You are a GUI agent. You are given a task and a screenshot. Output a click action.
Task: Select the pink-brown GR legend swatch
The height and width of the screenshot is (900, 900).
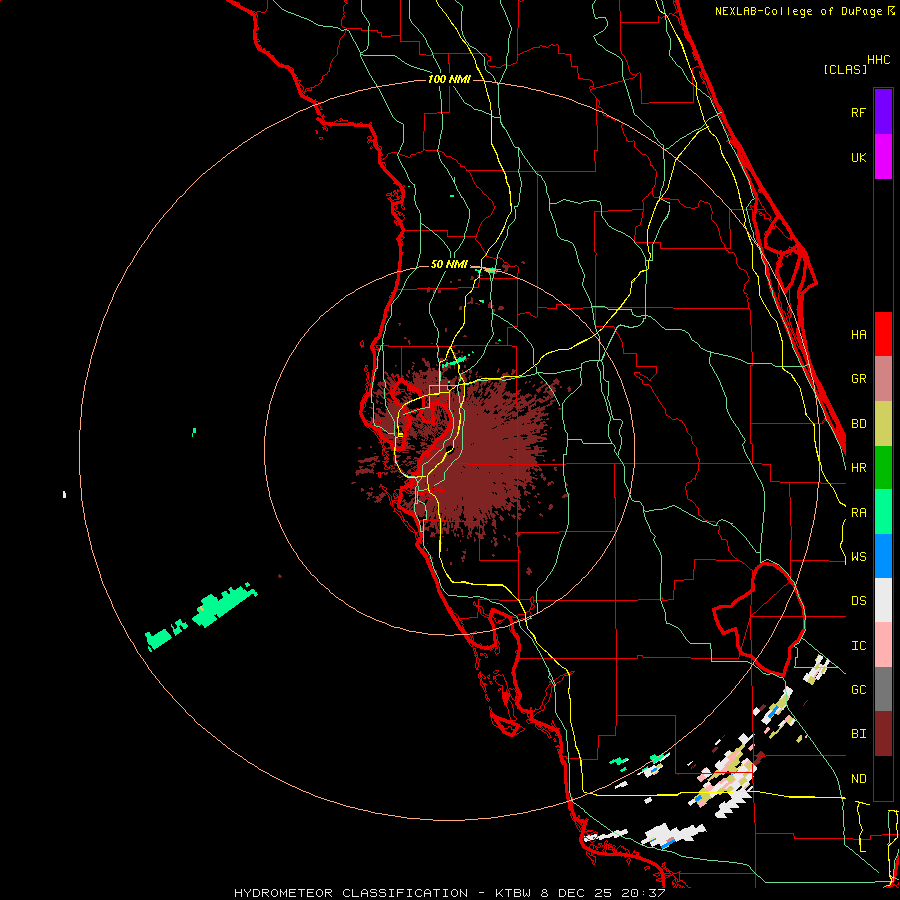point(883,379)
